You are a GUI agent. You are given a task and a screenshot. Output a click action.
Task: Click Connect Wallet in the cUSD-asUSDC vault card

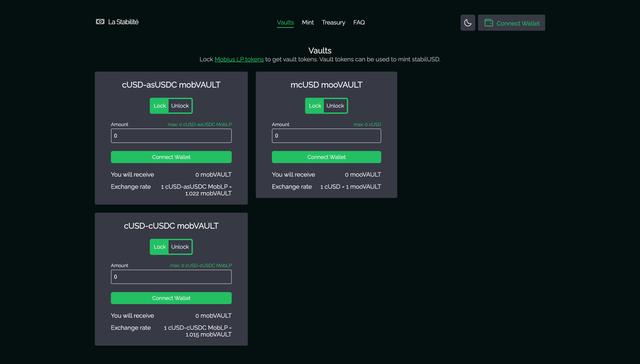[x=171, y=157]
